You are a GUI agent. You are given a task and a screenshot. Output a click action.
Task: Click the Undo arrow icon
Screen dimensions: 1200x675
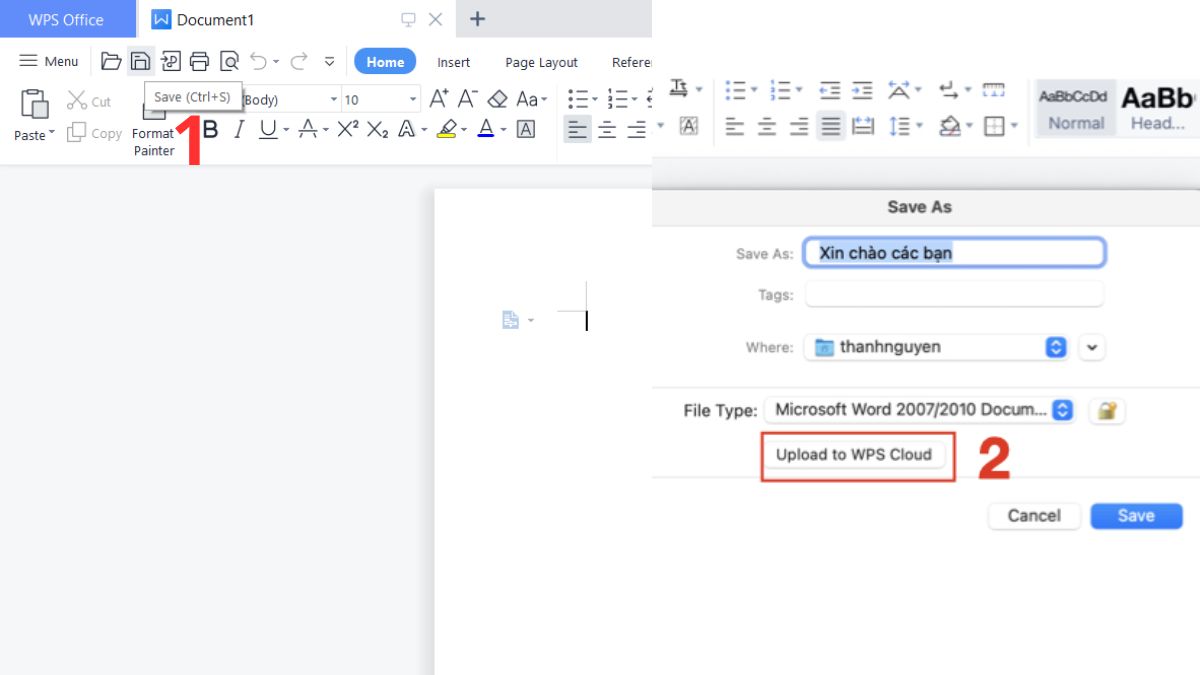(258, 60)
